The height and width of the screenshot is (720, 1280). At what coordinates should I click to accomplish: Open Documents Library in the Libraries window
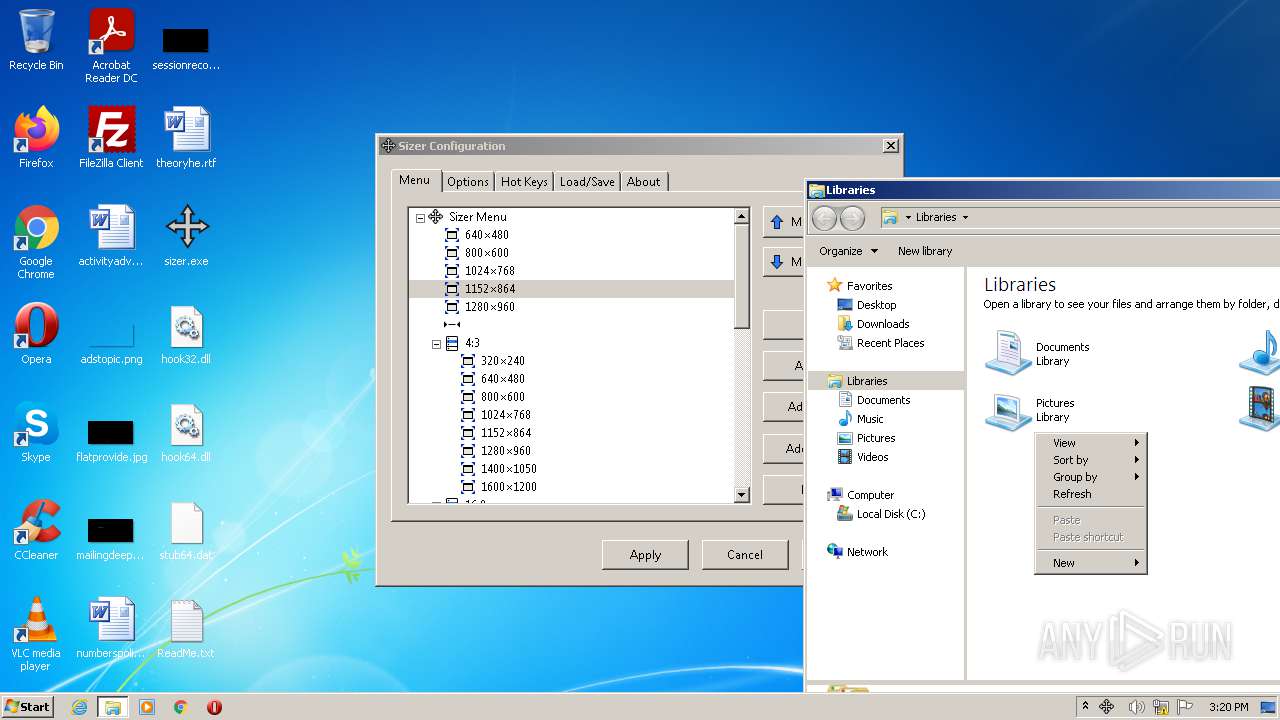click(1038, 353)
